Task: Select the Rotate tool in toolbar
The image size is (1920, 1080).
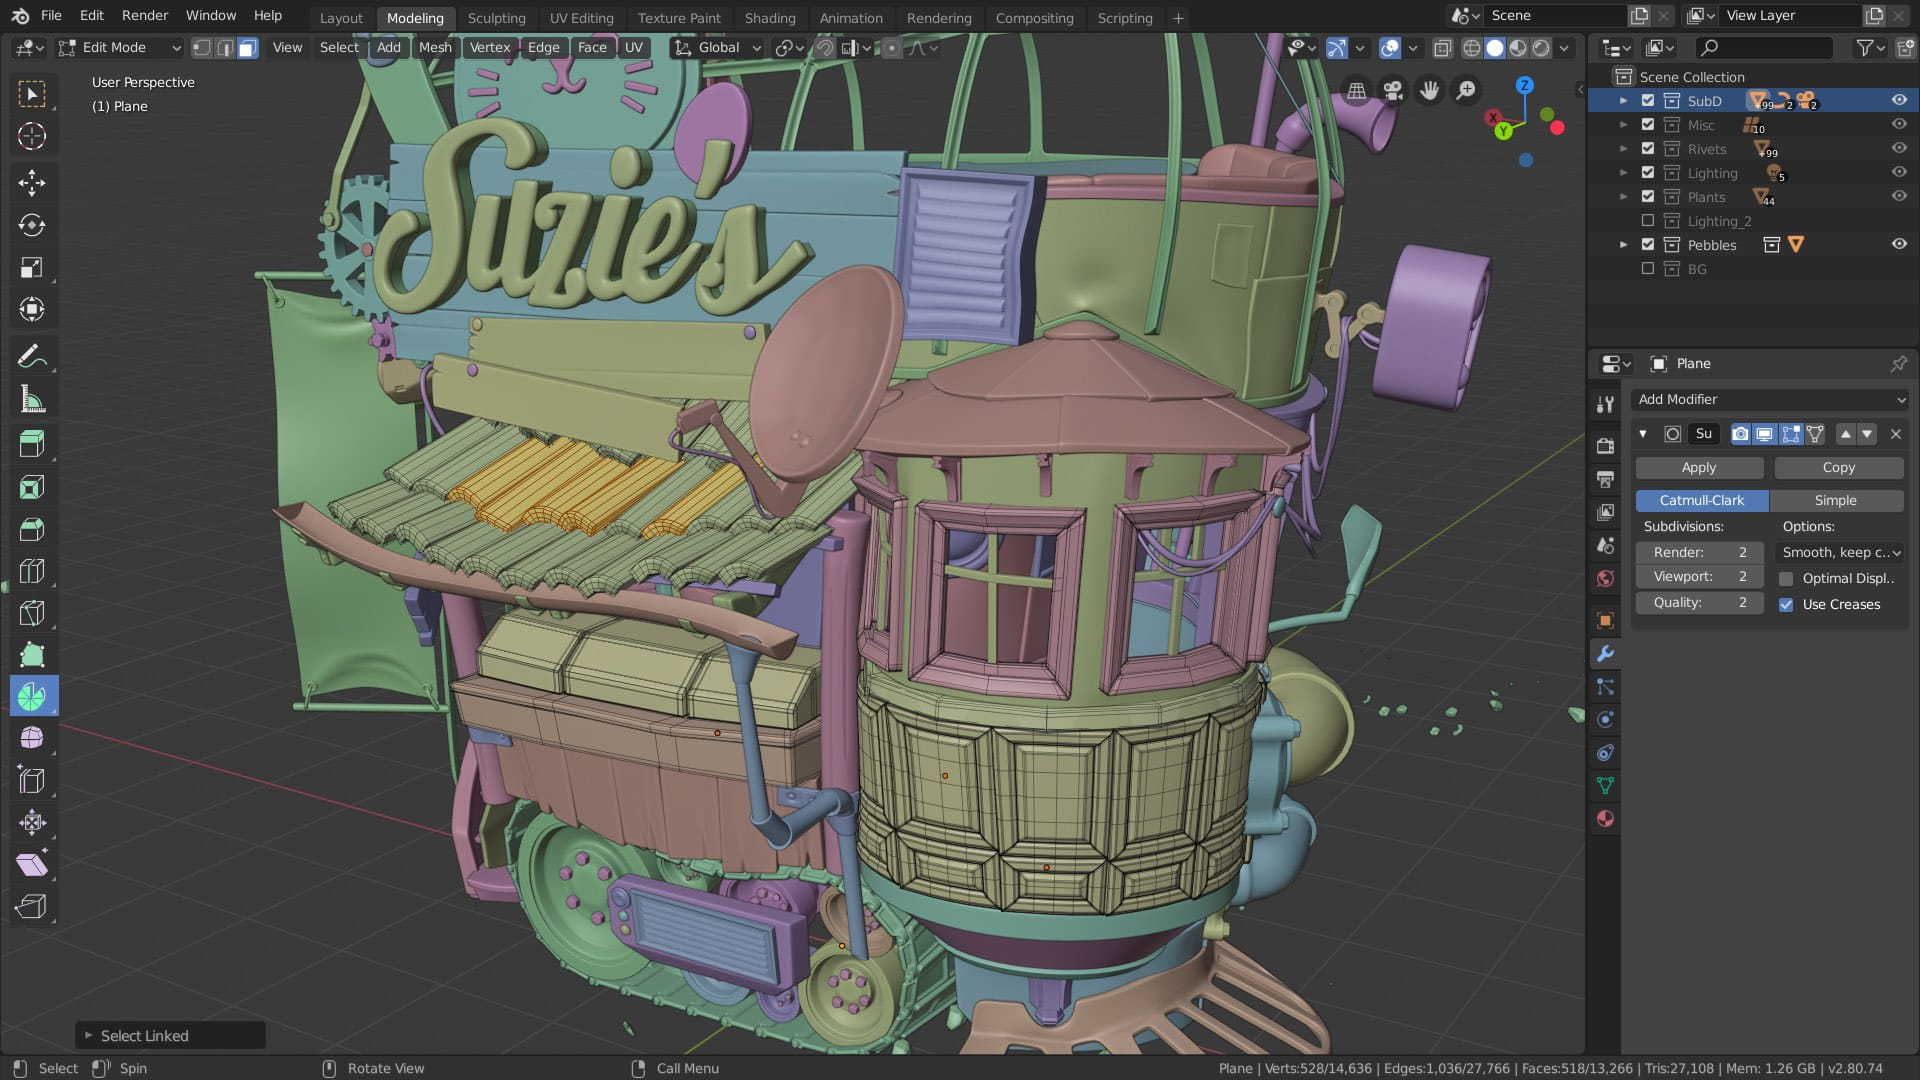Action: pos(32,224)
